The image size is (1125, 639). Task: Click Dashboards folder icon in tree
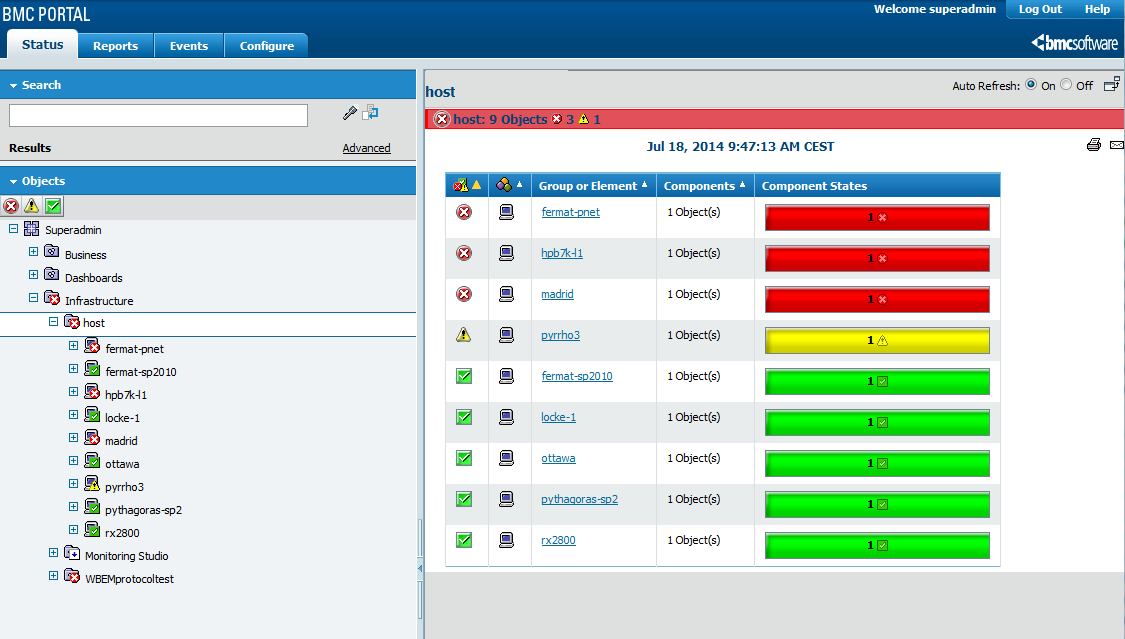point(52,275)
